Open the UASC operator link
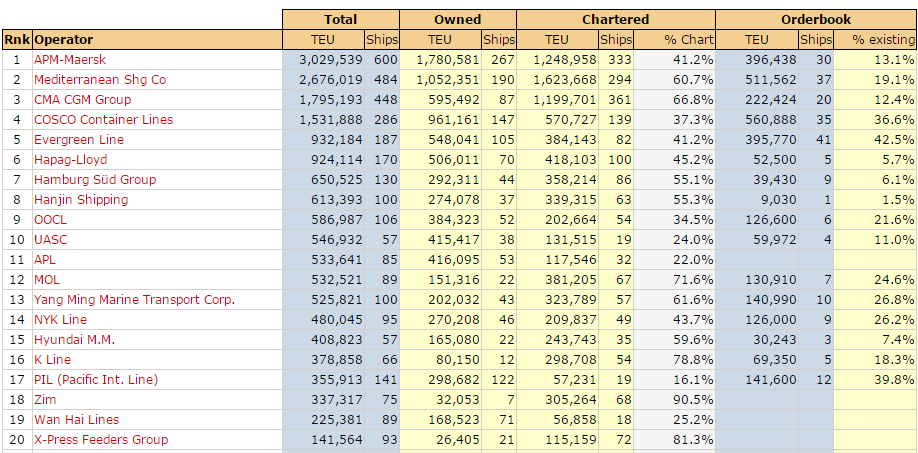The image size is (918, 453). (50, 239)
